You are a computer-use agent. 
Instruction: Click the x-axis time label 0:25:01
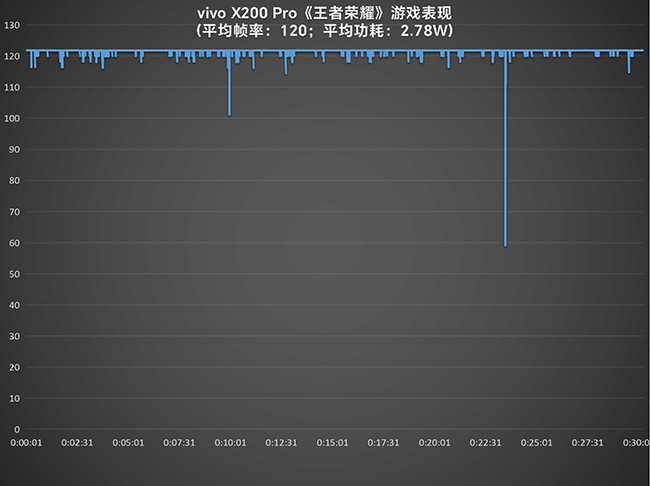[536, 443]
